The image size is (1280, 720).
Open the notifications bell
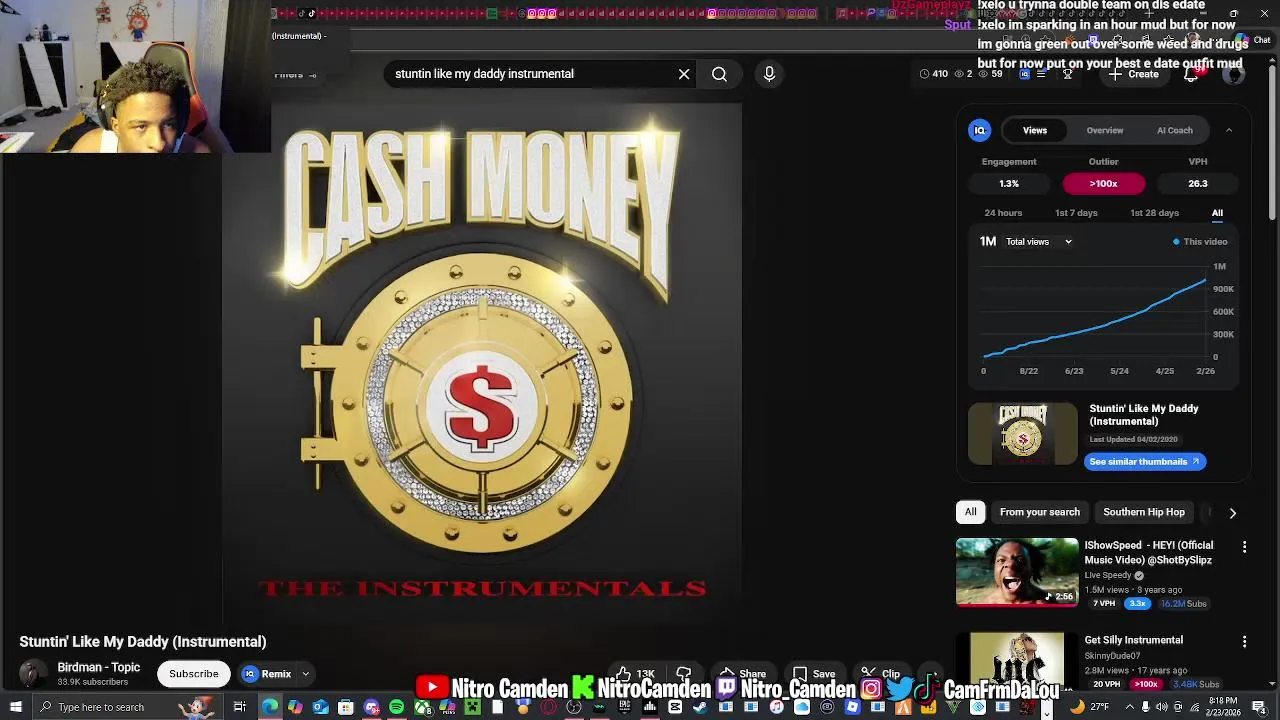pyautogui.click(x=1191, y=74)
